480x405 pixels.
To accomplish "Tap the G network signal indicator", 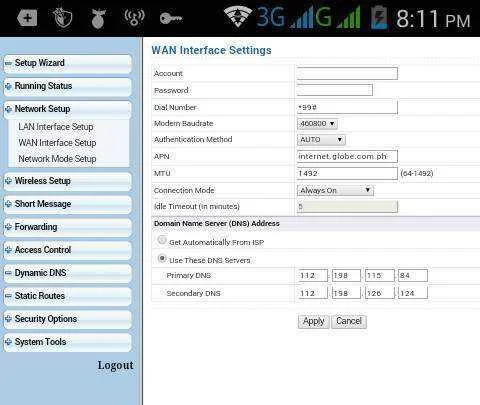I will [x=337, y=17].
